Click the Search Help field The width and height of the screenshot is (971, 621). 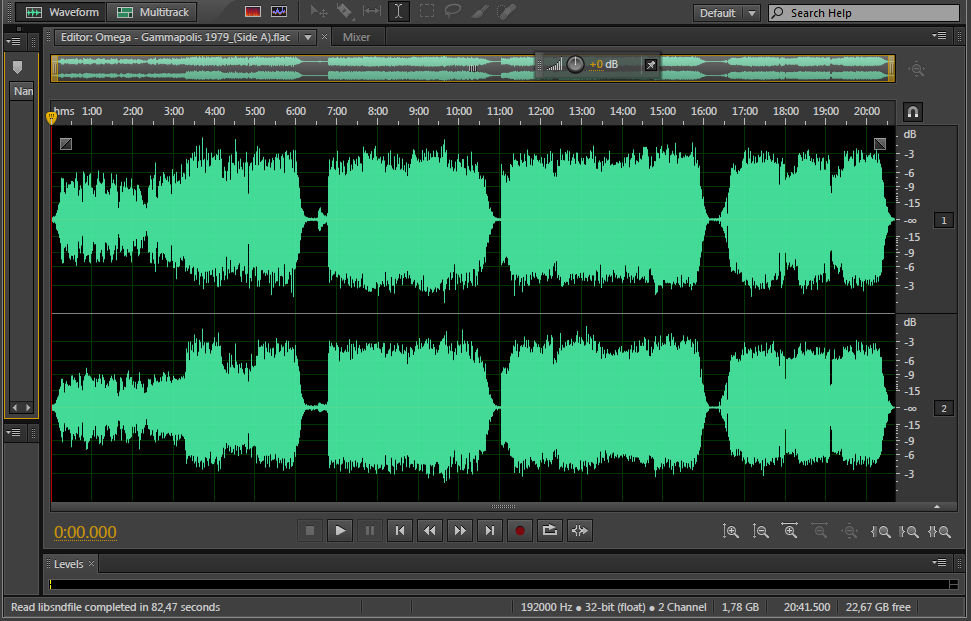[x=864, y=13]
